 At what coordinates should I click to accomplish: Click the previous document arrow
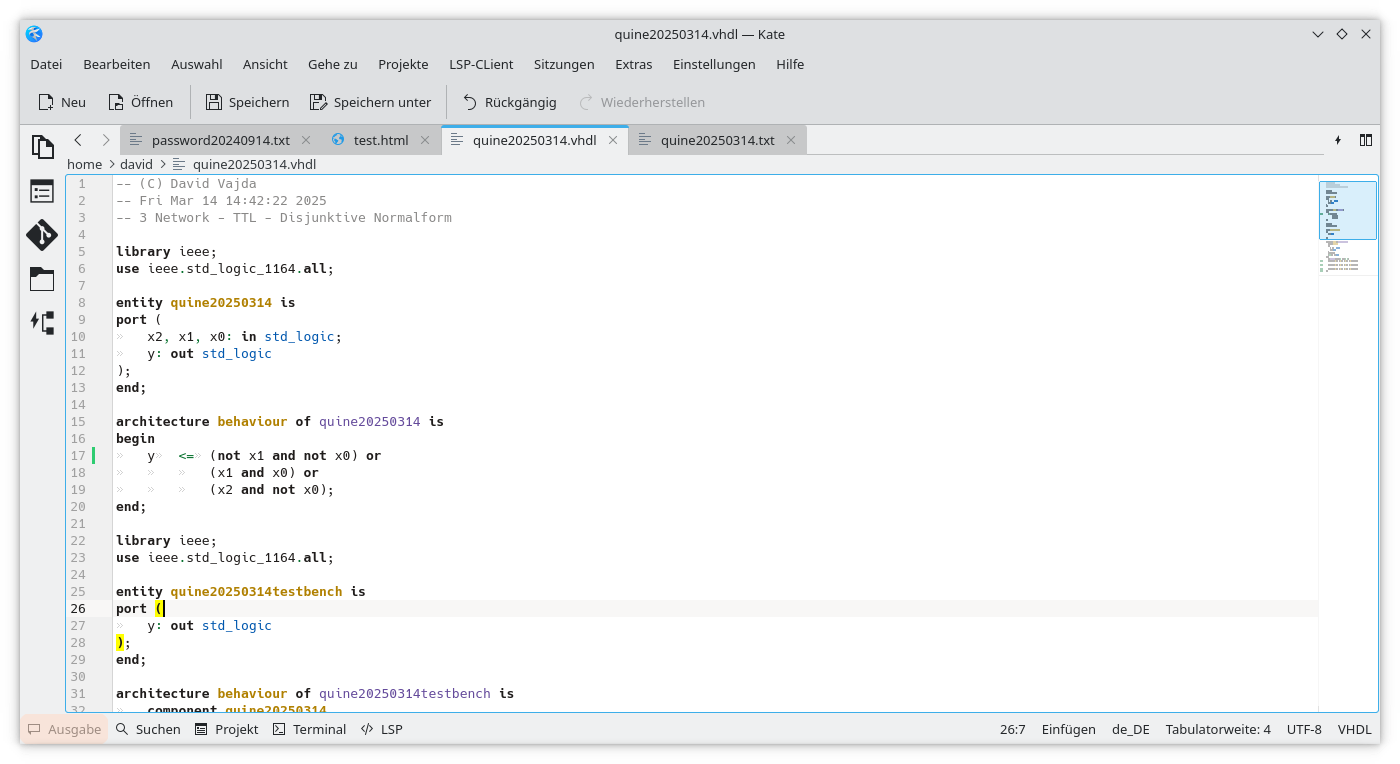pyautogui.click(x=78, y=140)
